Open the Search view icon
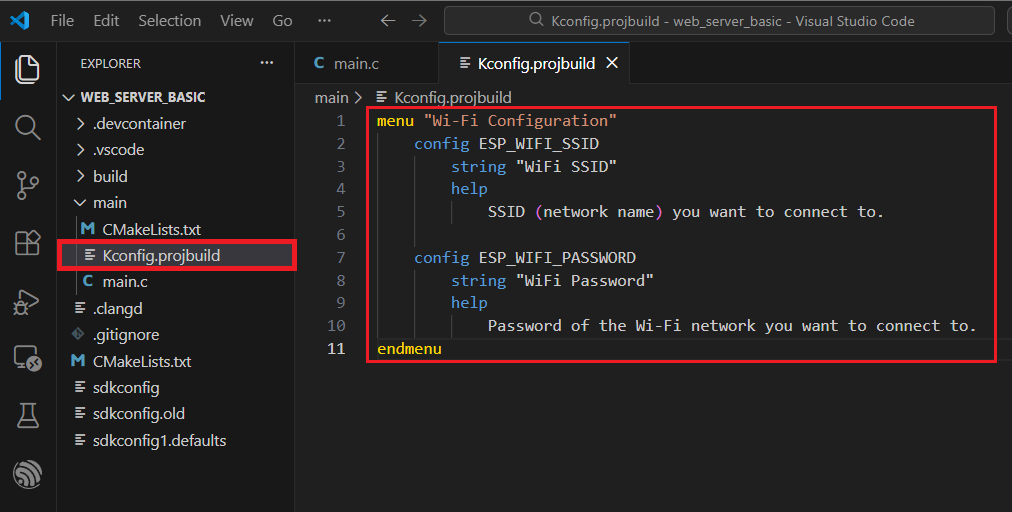 point(28,127)
